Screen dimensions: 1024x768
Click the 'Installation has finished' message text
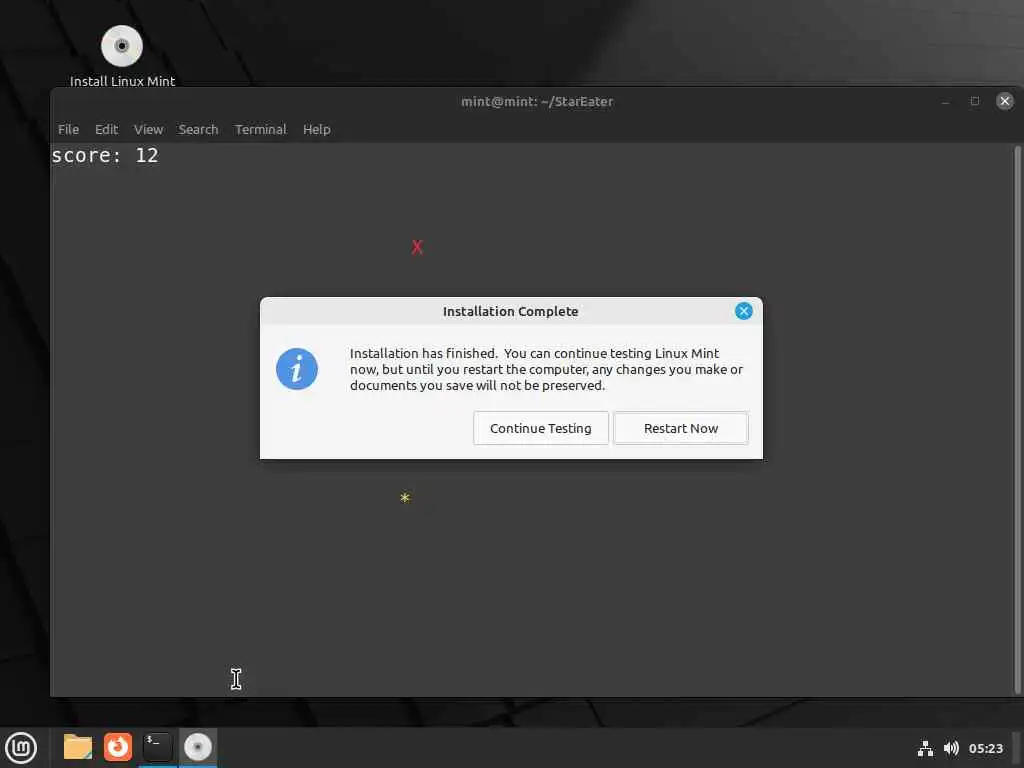click(x=547, y=369)
